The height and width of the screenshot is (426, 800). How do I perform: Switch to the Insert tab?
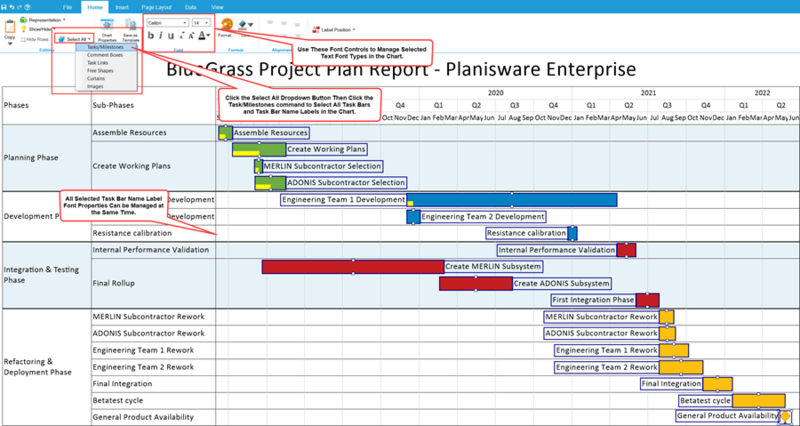tap(122, 7)
